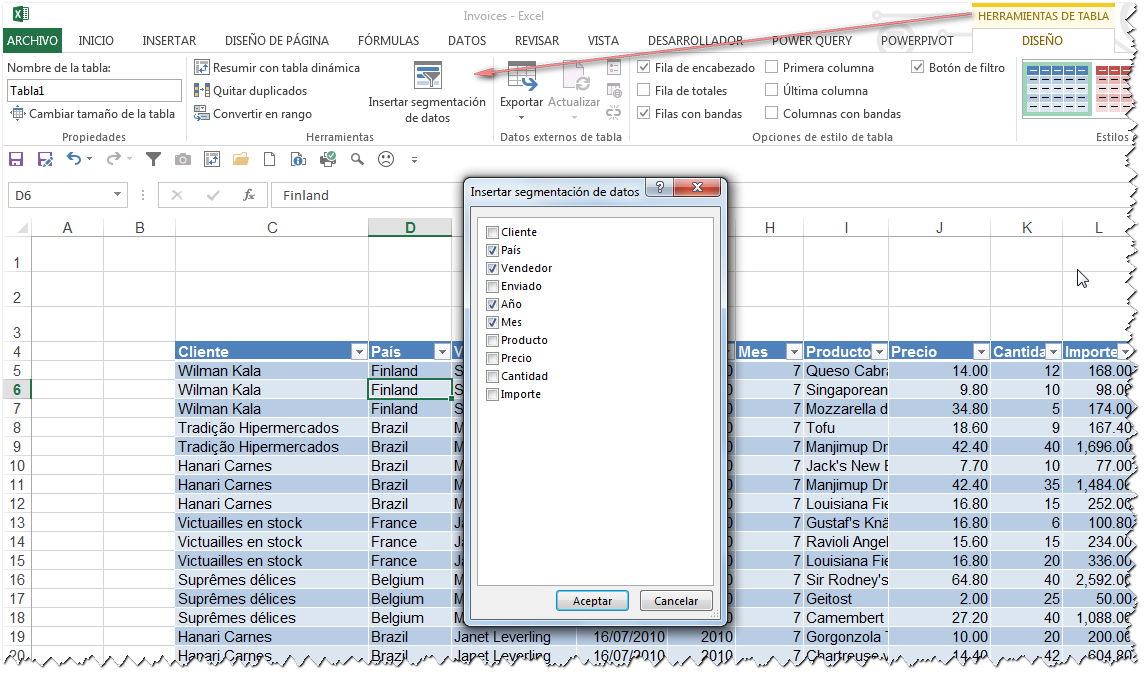Image resolution: width=1147 pixels, height=676 pixels.
Task: Toggle Fila de totales on
Action: click(x=643, y=90)
